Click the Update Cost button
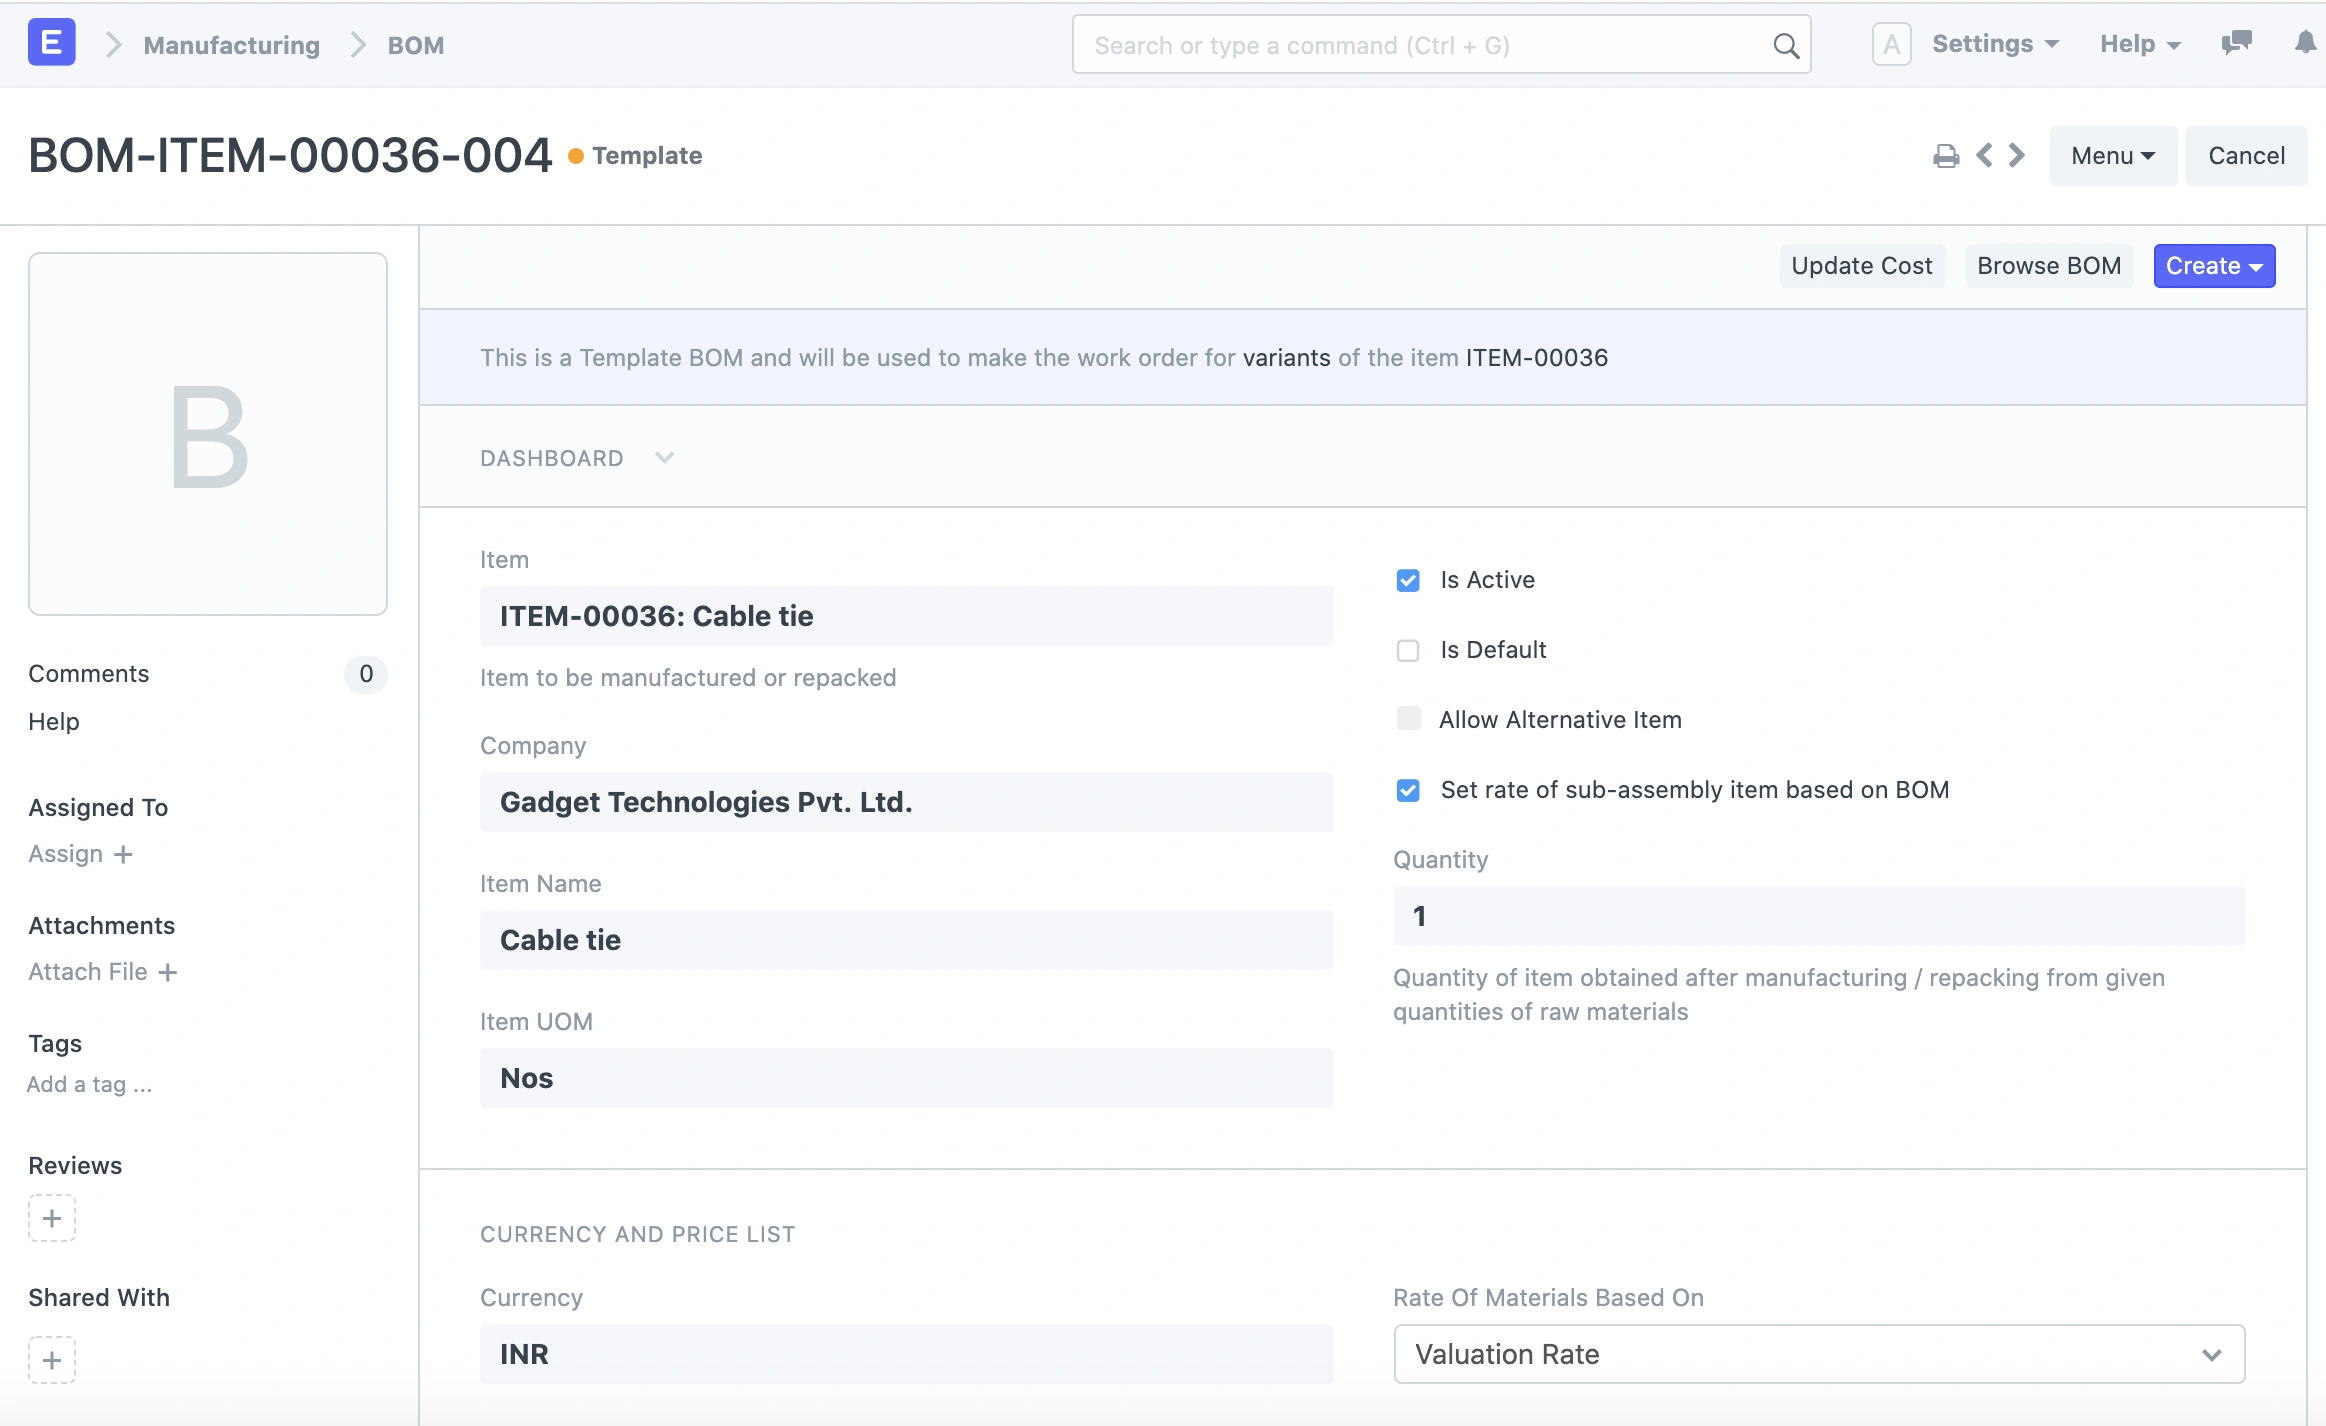This screenshot has height=1426, width=2326. coord(1861,266)
